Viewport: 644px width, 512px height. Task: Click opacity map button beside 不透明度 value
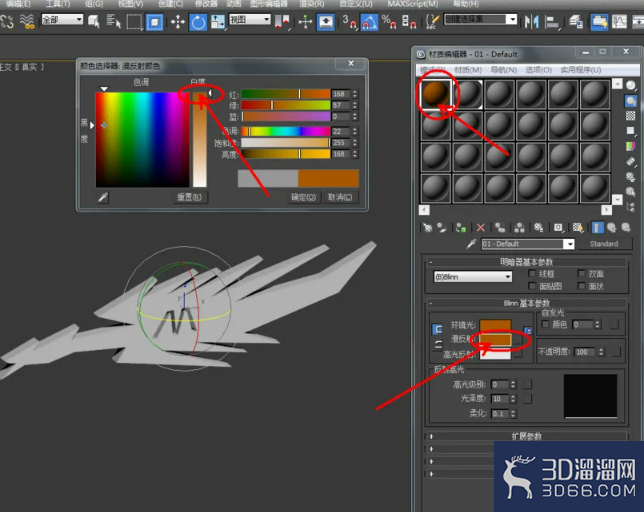click(x=616, y=352)
